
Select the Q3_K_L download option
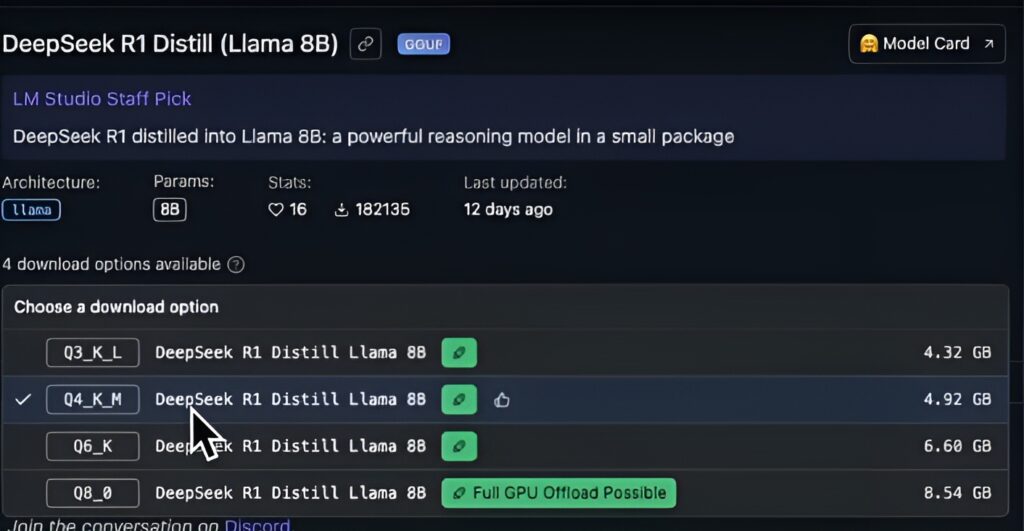(92, 353)
